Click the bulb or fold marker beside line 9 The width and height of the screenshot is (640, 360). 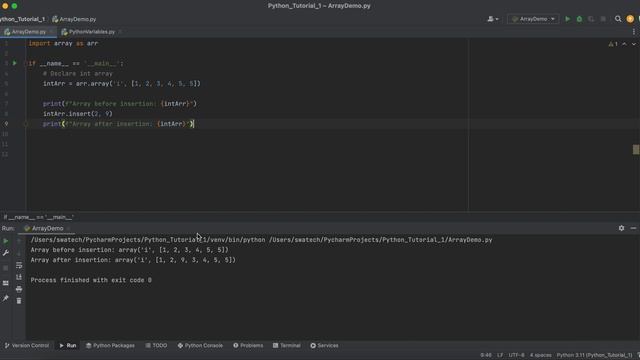26,124
